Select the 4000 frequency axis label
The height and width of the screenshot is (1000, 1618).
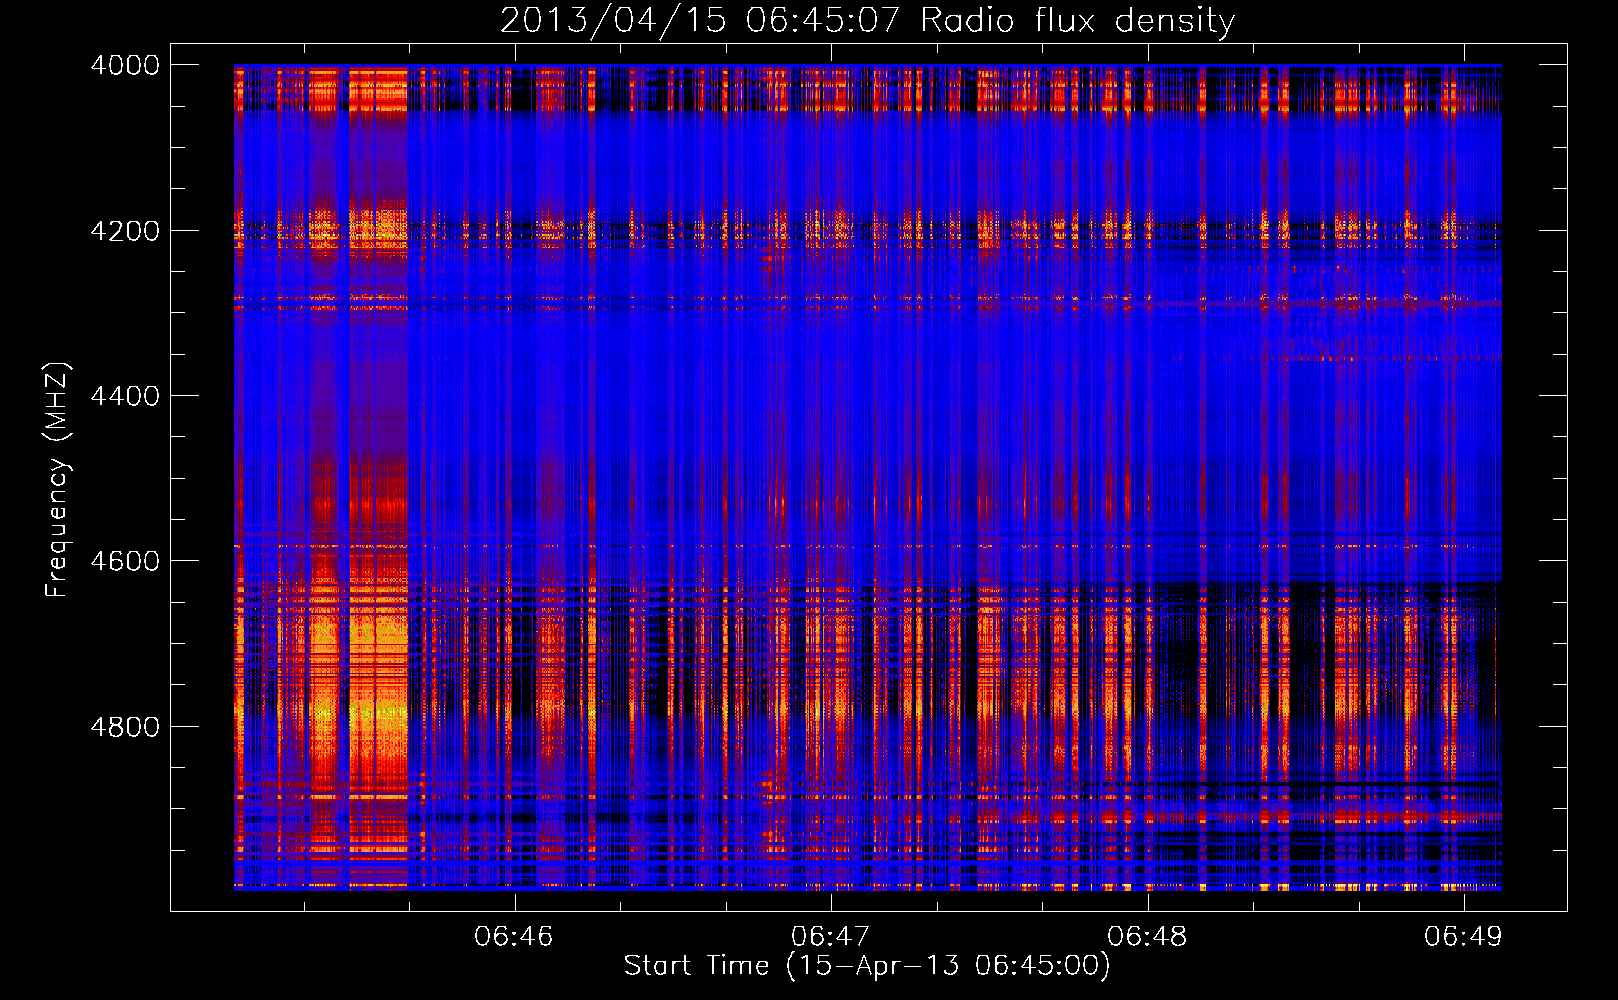coord(125,65)
